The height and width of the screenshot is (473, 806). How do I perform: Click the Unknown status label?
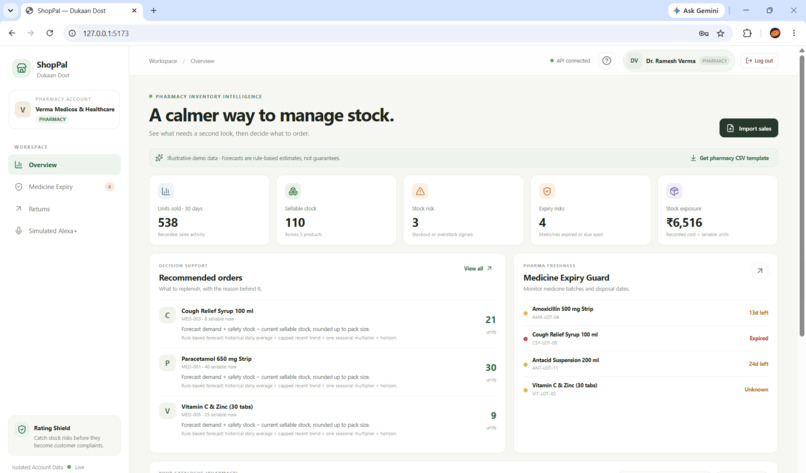[756, 389]
